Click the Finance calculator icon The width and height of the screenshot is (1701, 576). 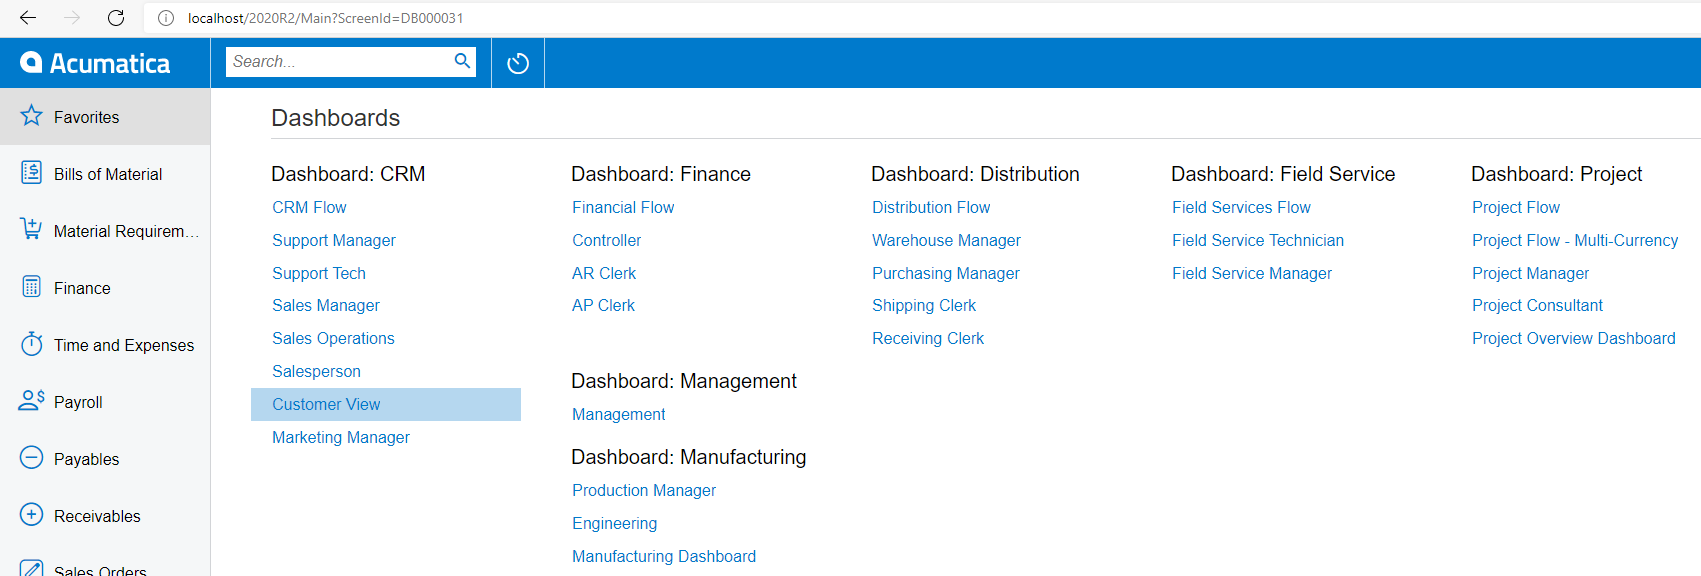point(31,287)
